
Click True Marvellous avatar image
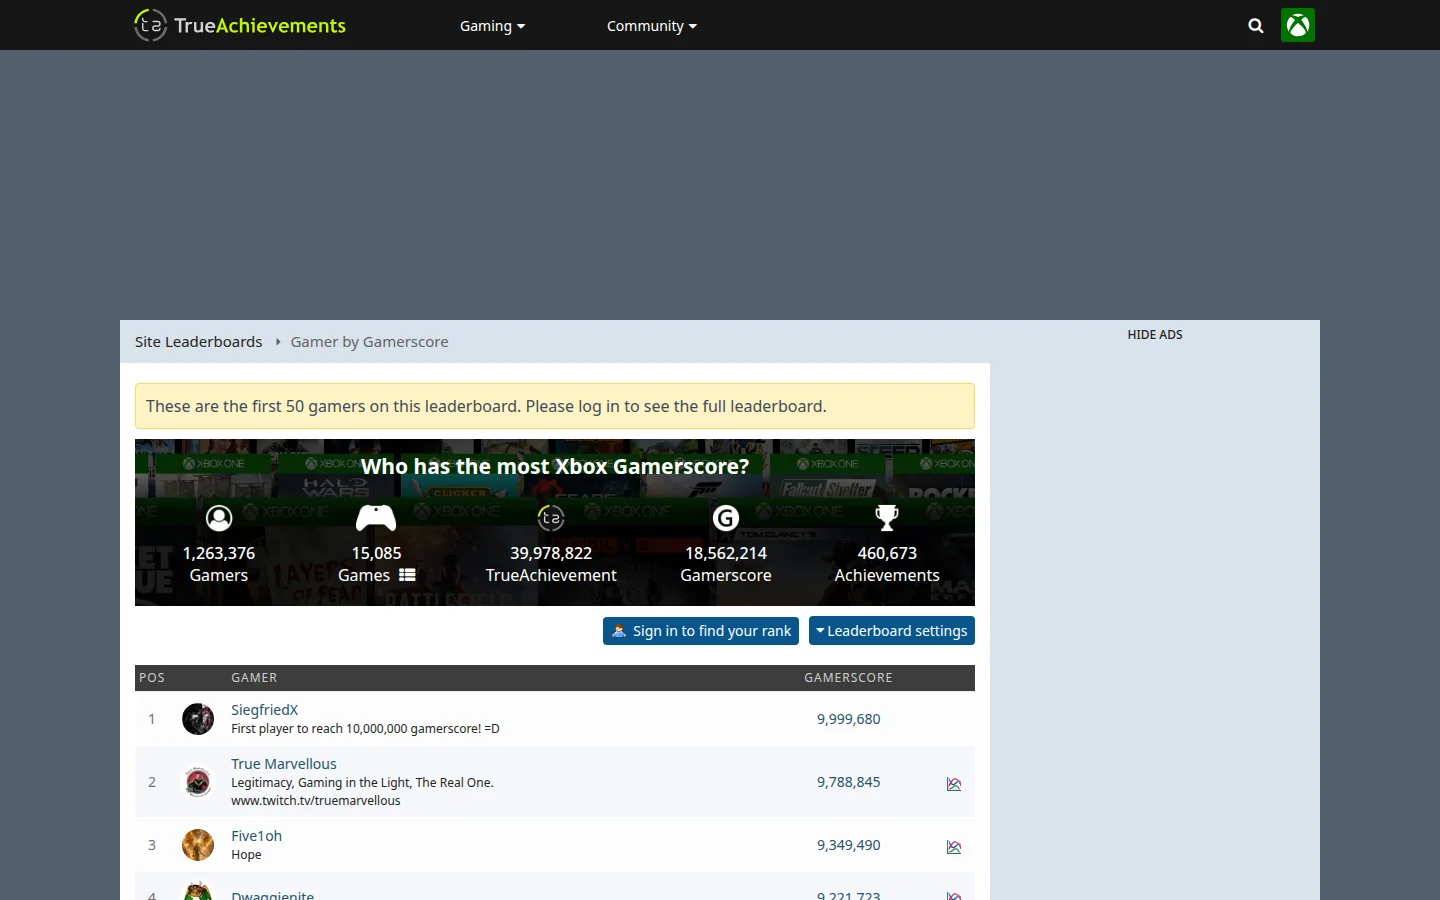point(198,782)
